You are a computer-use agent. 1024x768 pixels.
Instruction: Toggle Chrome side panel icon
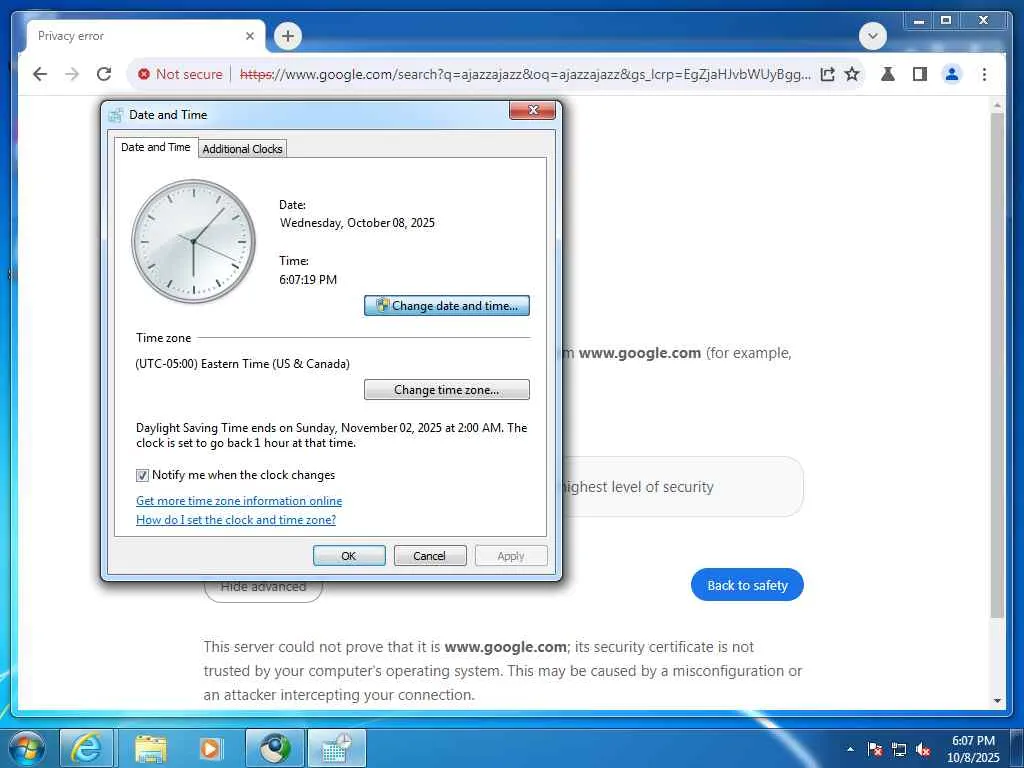[x=920, y=74]
